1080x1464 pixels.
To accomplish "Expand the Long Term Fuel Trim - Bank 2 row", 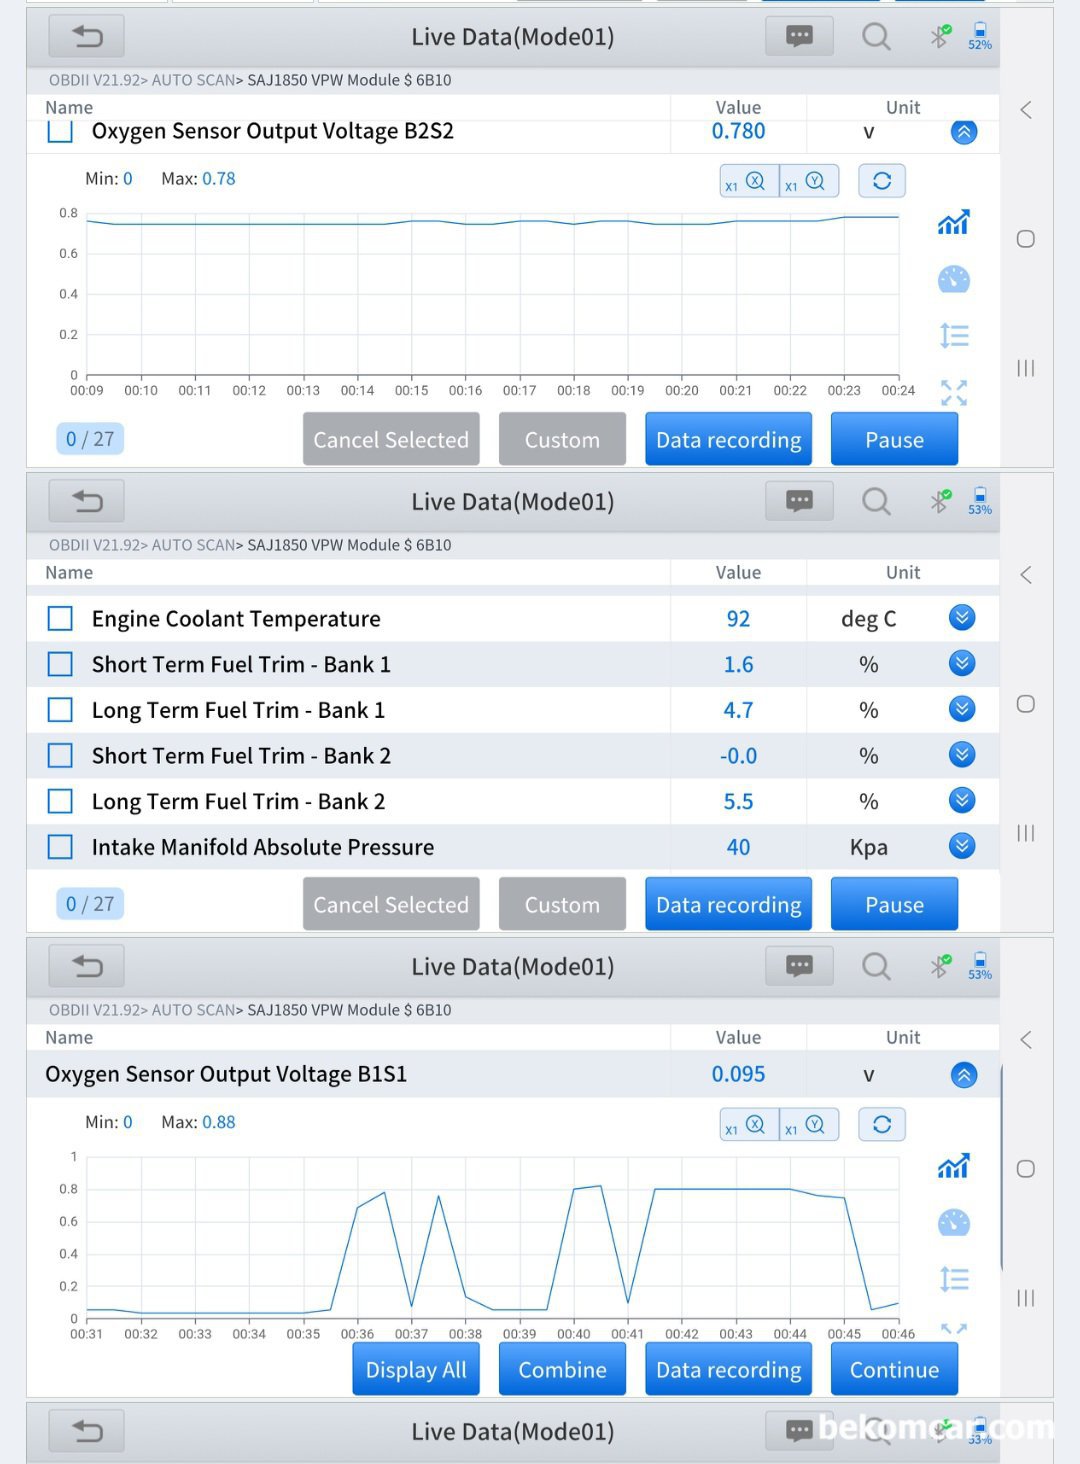I will (x=961, y=800).
